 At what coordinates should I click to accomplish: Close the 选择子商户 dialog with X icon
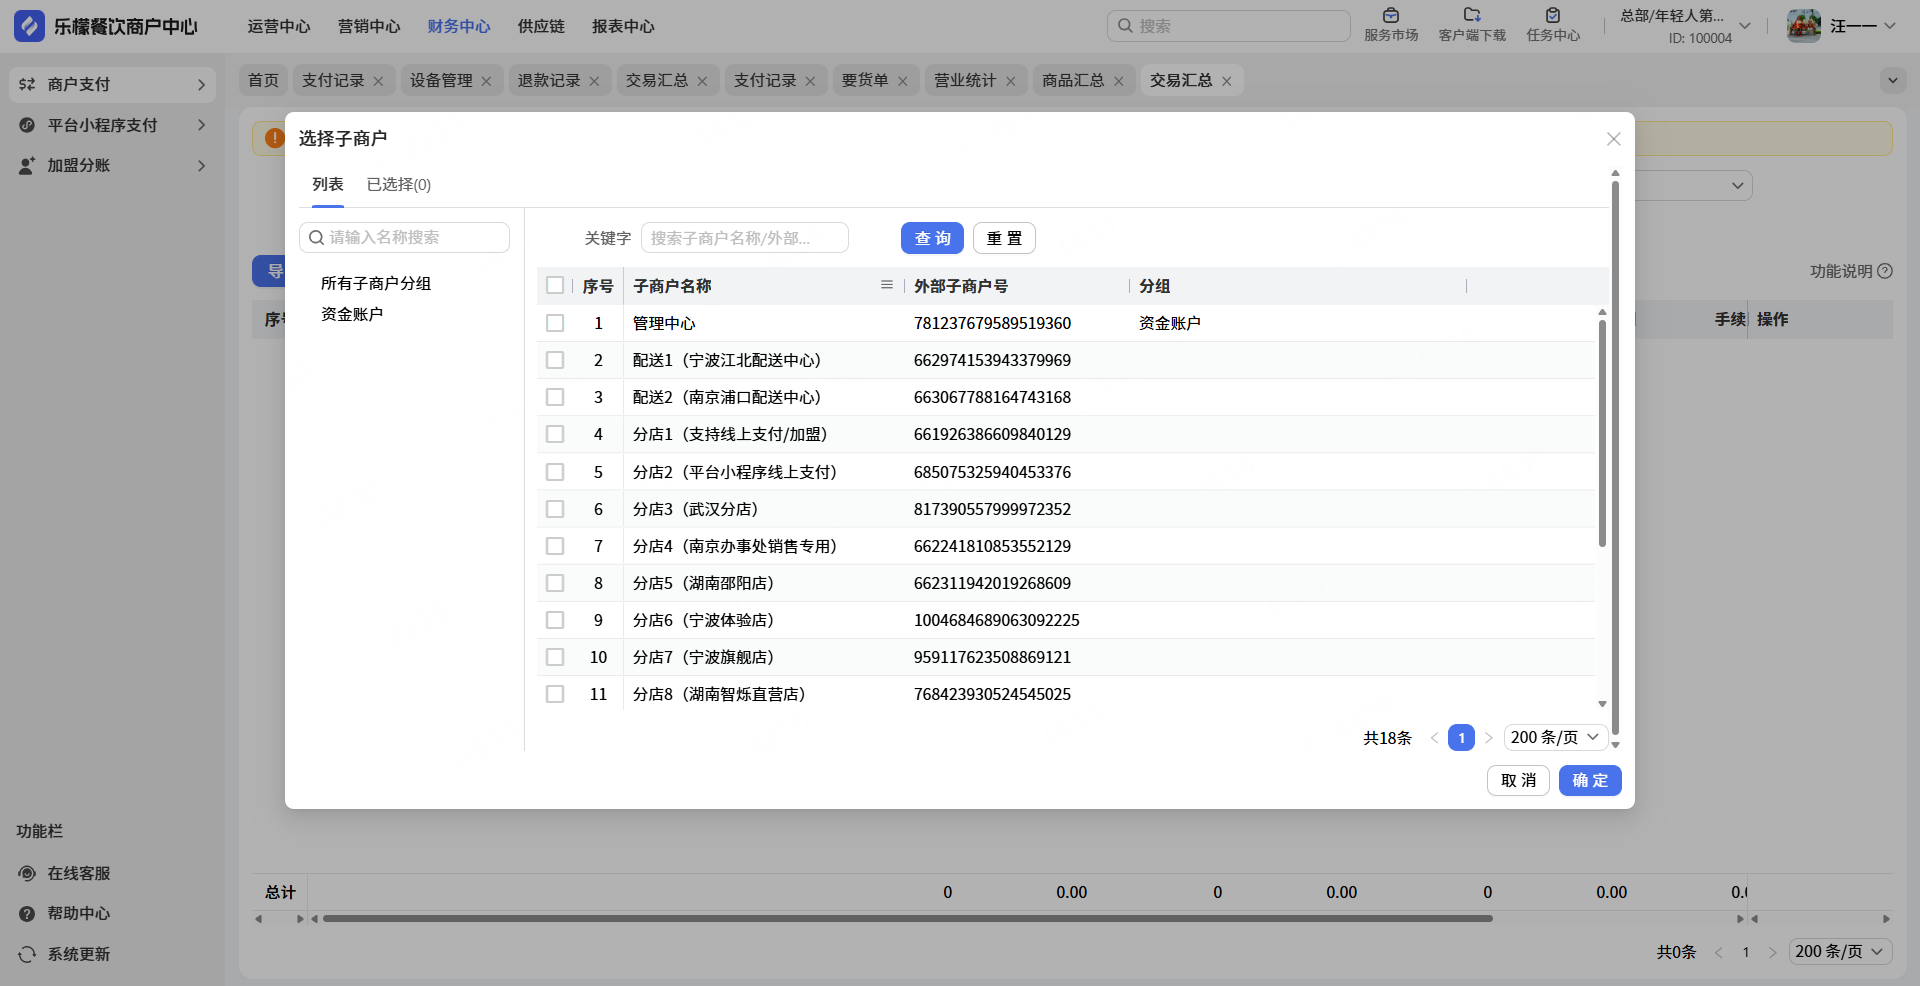pyautogui.click(x=1613, y=139)
